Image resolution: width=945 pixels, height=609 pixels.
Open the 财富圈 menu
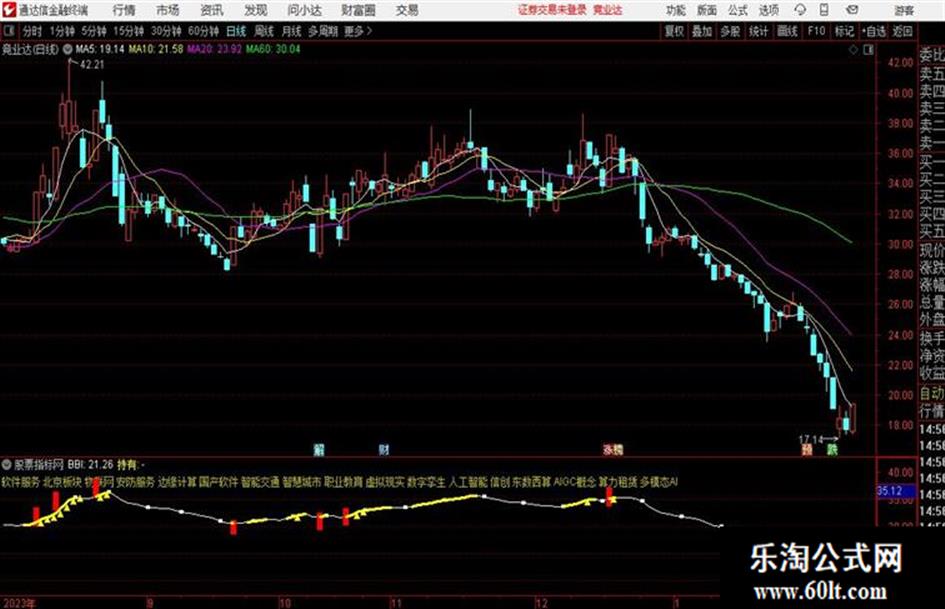pos(358,10)
